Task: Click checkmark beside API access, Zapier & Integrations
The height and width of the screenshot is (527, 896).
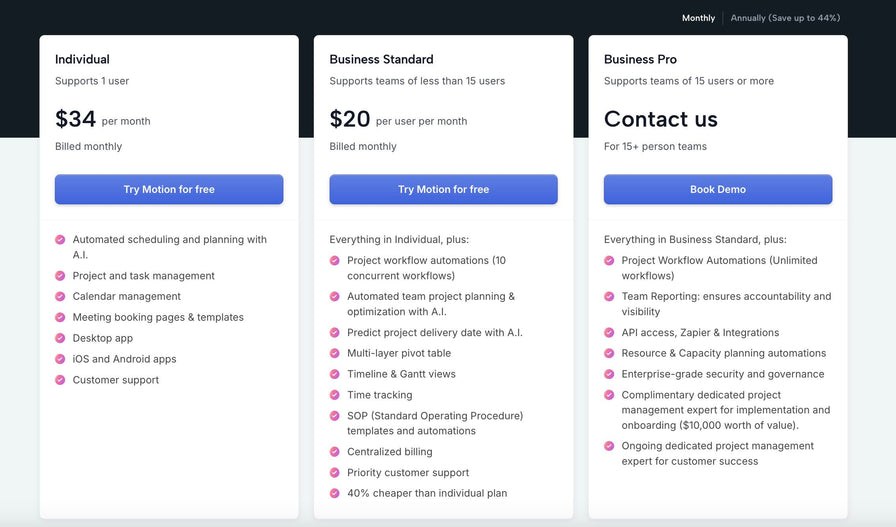Action: 609,333
